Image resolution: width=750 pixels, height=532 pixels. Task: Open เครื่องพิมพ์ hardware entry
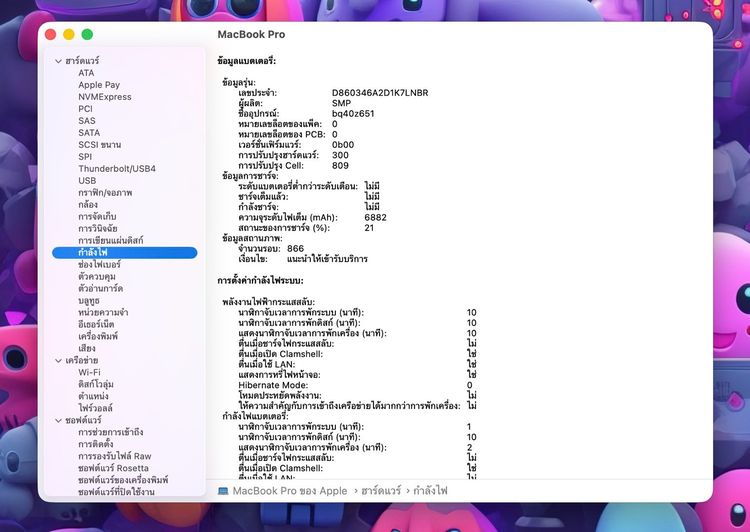pos(98,336)
